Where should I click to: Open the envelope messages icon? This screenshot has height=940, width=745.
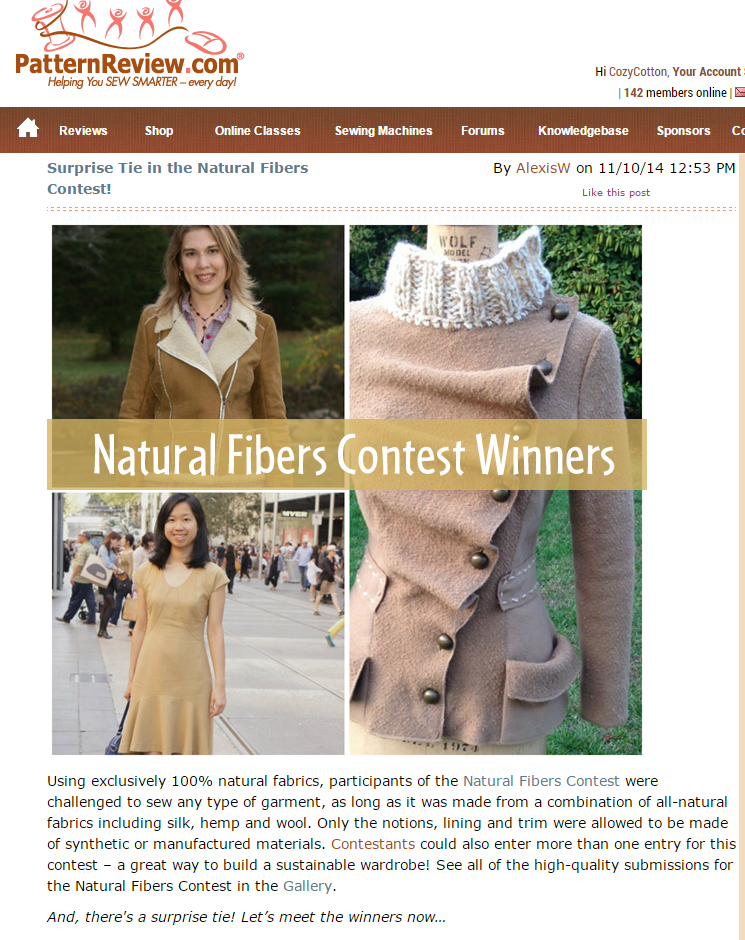(740, 92)
